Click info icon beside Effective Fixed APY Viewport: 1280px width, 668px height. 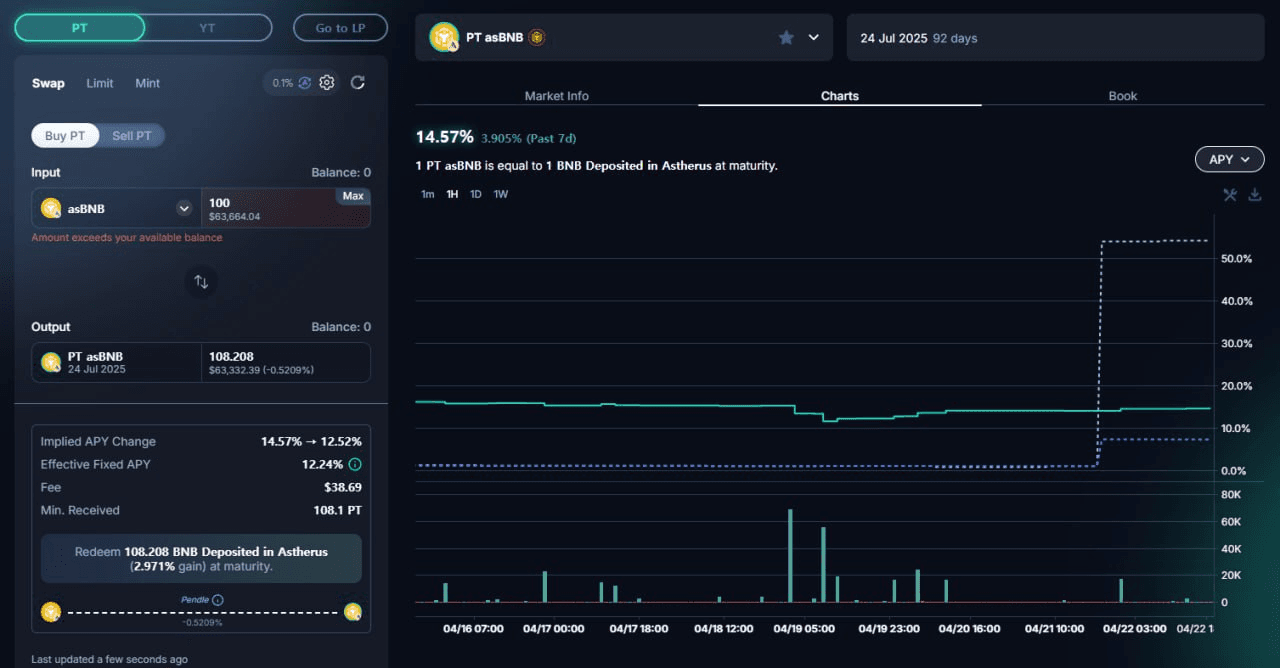[x=355, y=464]
